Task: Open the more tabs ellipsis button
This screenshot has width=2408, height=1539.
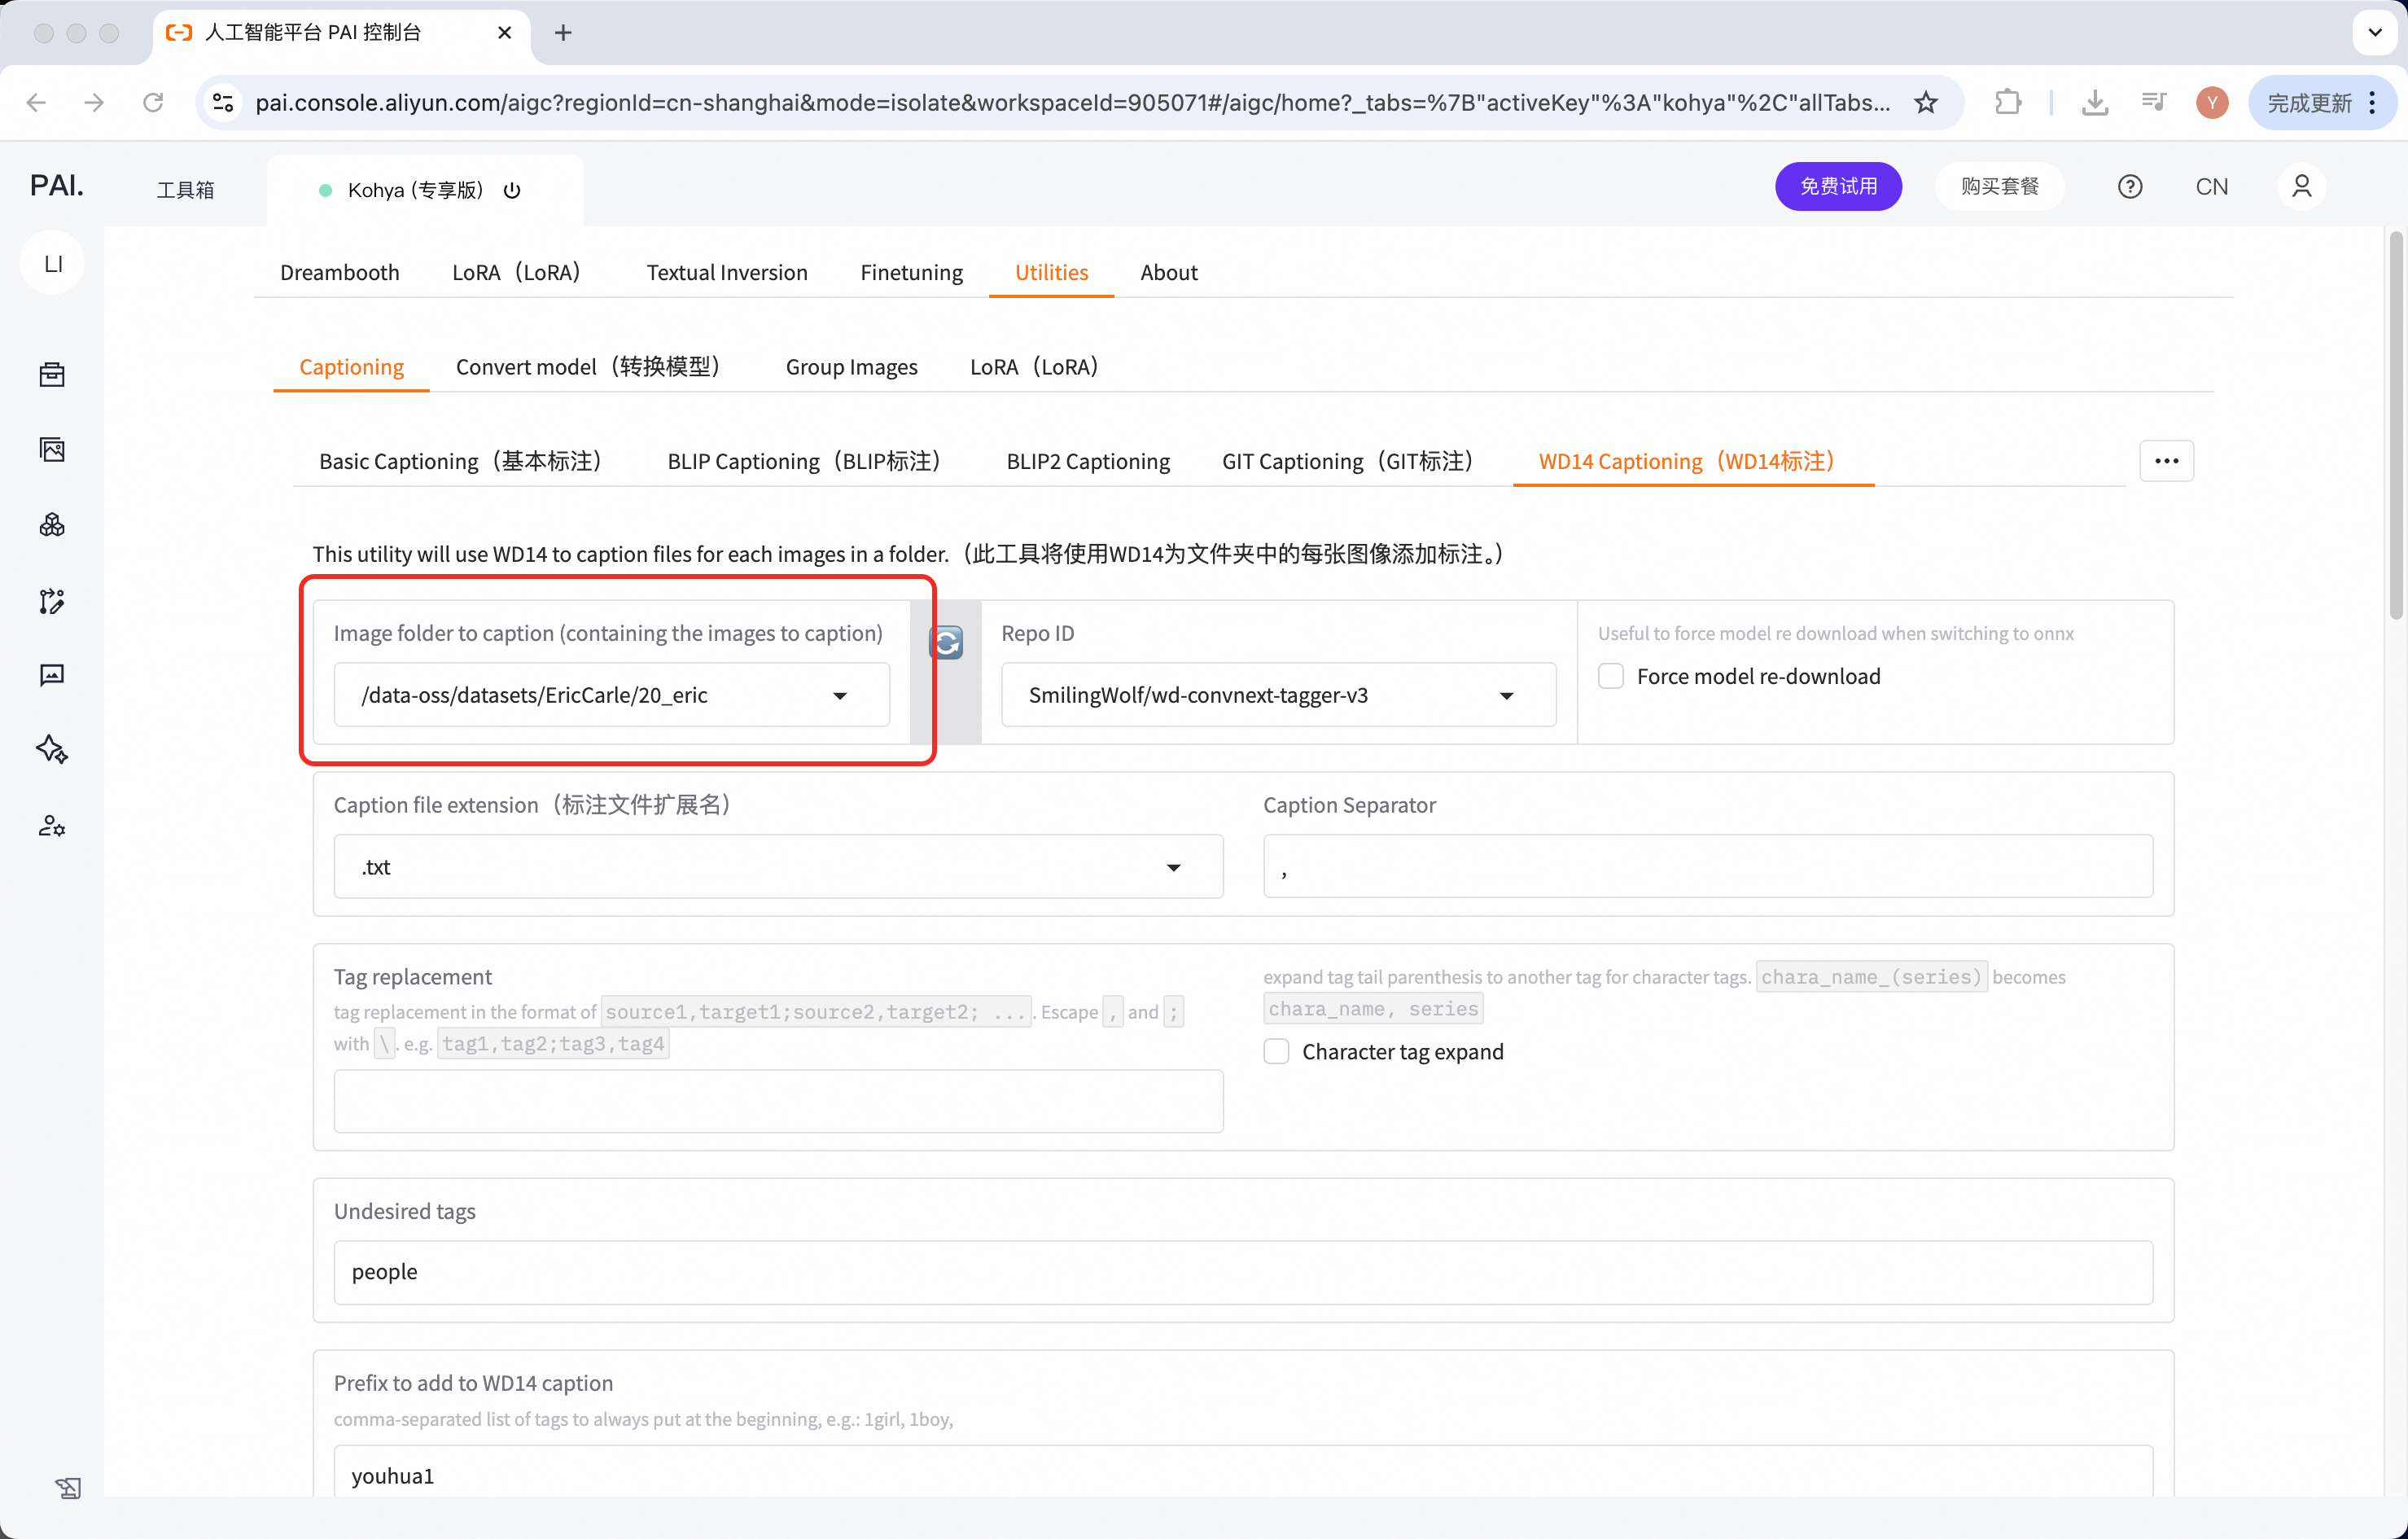Action: (x=2166, y=461)
